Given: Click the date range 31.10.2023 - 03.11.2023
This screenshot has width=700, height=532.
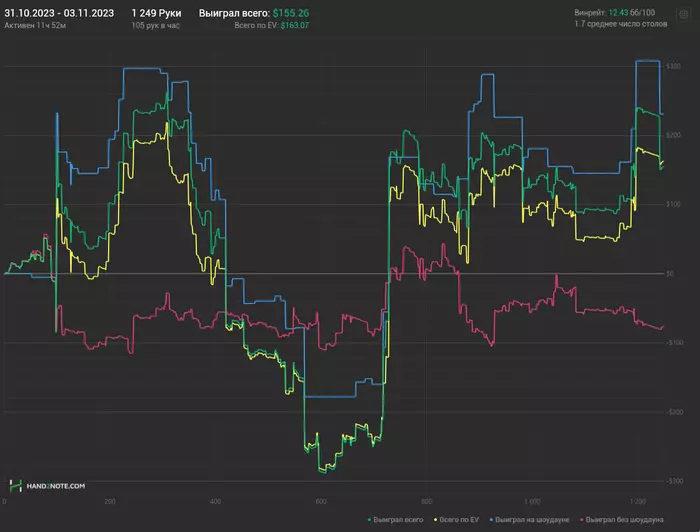Looking at the screenshot, I should point(59,12).
